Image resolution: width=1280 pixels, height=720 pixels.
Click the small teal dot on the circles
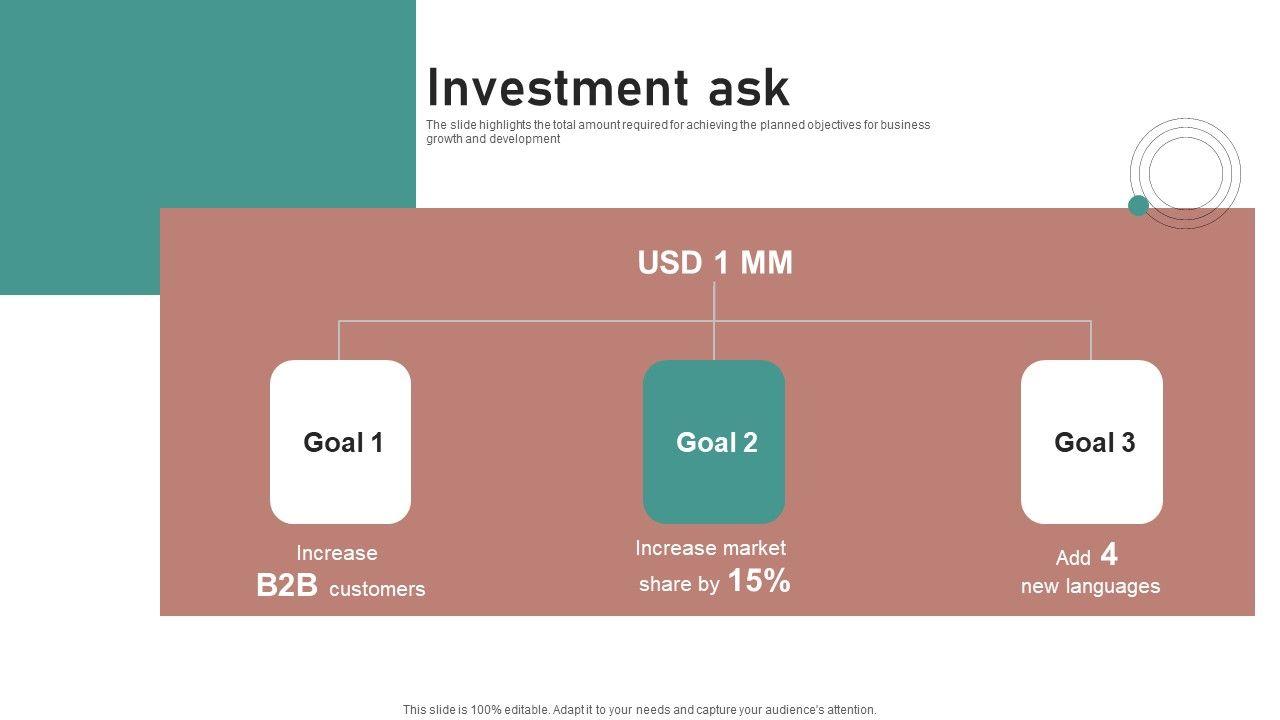coord(1138,205)
